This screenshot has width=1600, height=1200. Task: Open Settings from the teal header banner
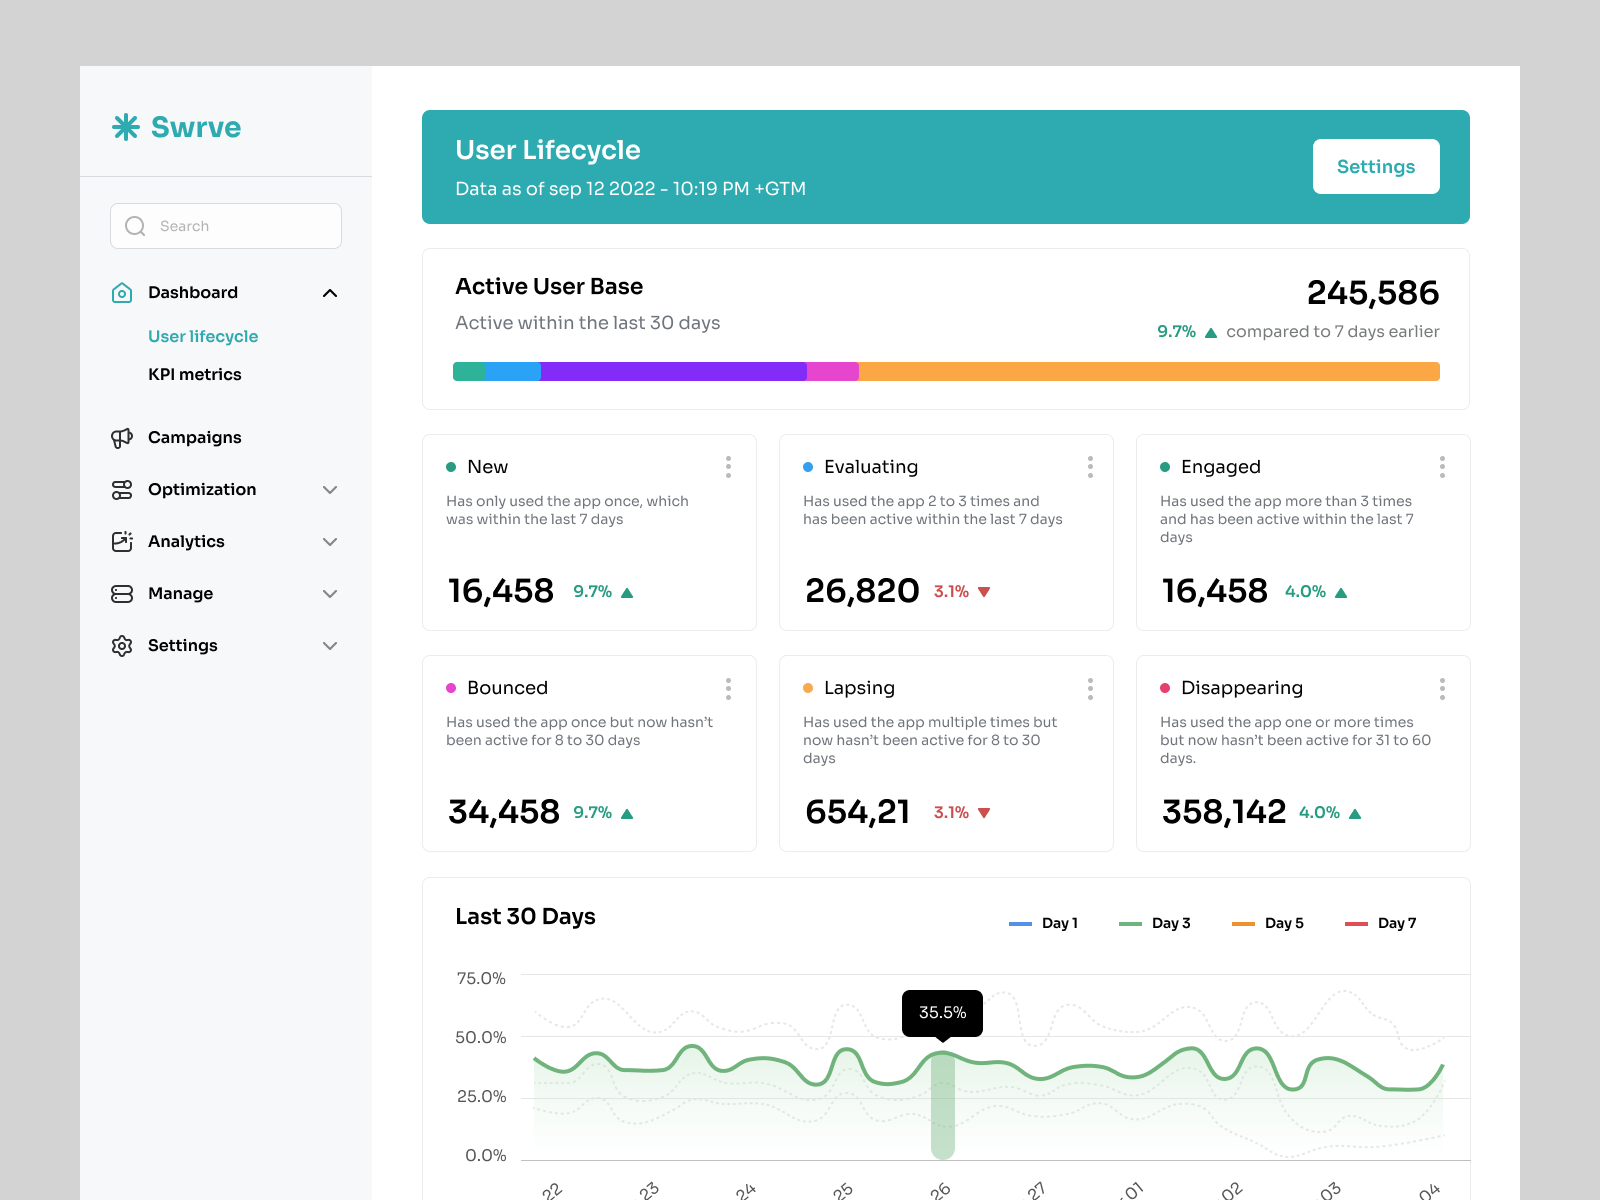tap(1376, 166)
